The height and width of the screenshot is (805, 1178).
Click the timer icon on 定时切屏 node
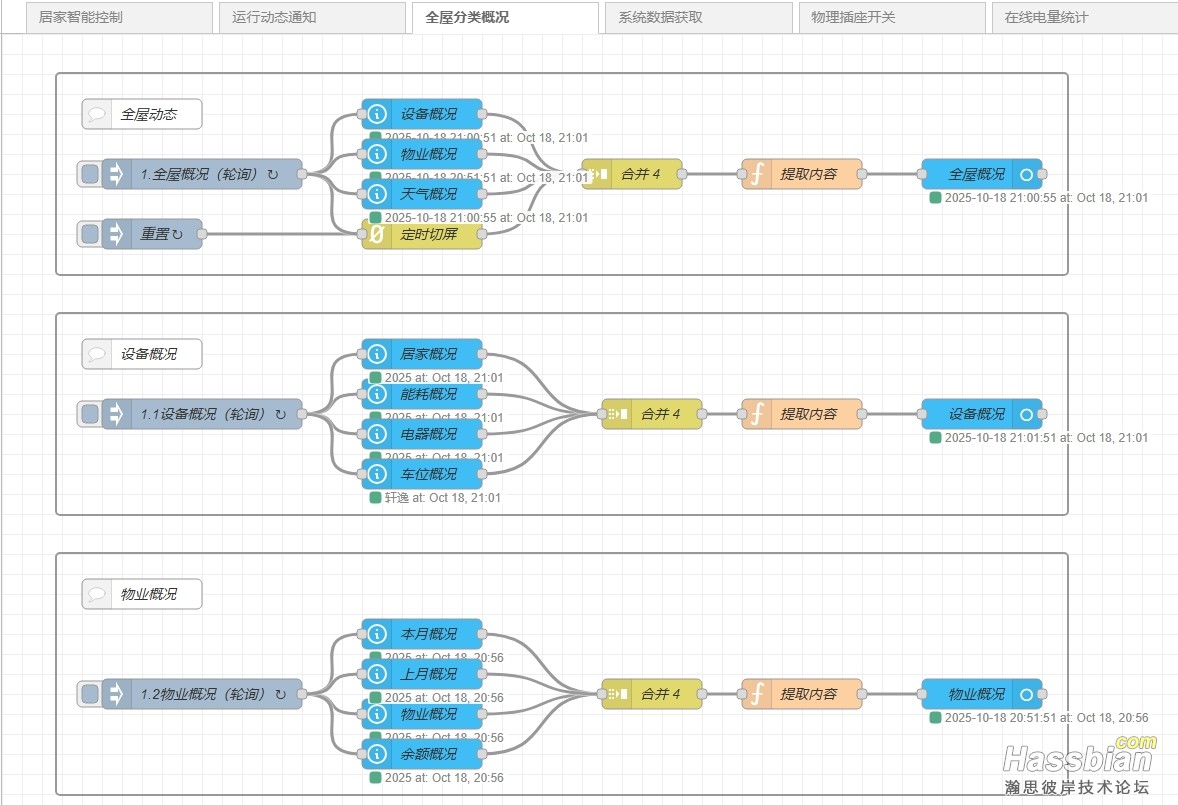377,234
